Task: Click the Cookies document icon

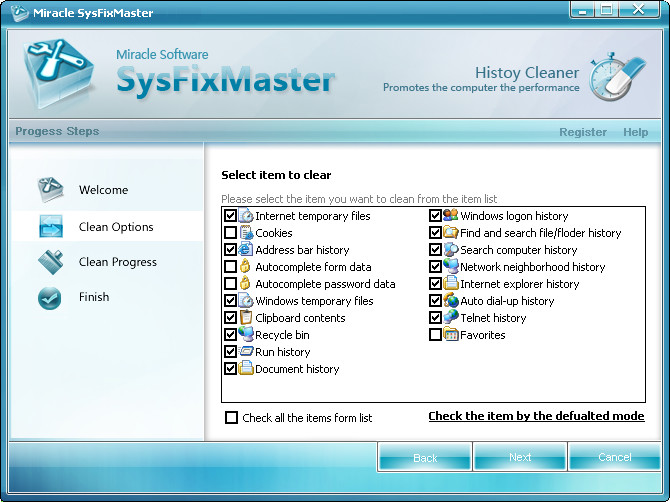Action: (x=246, y=232)
